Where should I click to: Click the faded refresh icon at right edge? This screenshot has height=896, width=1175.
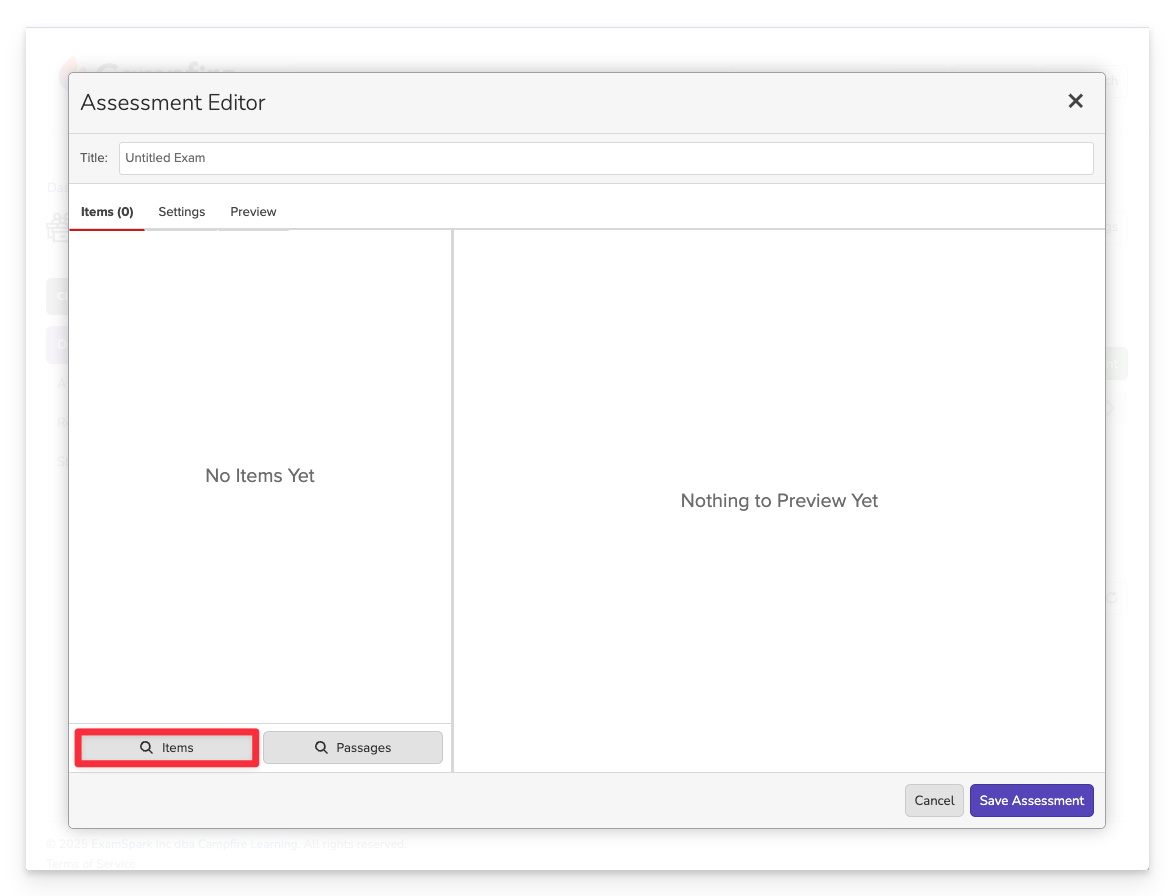coord(1111,598)
